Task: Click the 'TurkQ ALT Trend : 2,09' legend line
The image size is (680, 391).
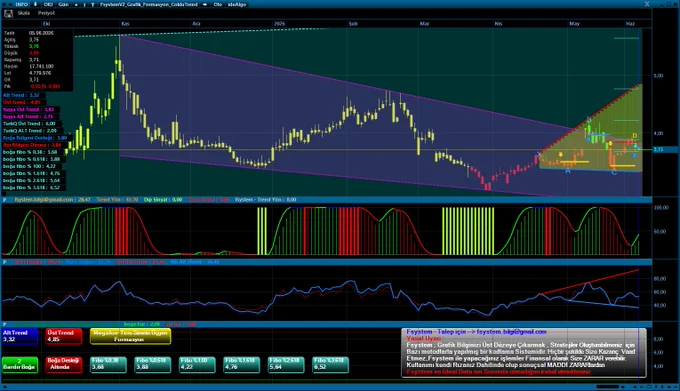Action: [x=30, y=130]
